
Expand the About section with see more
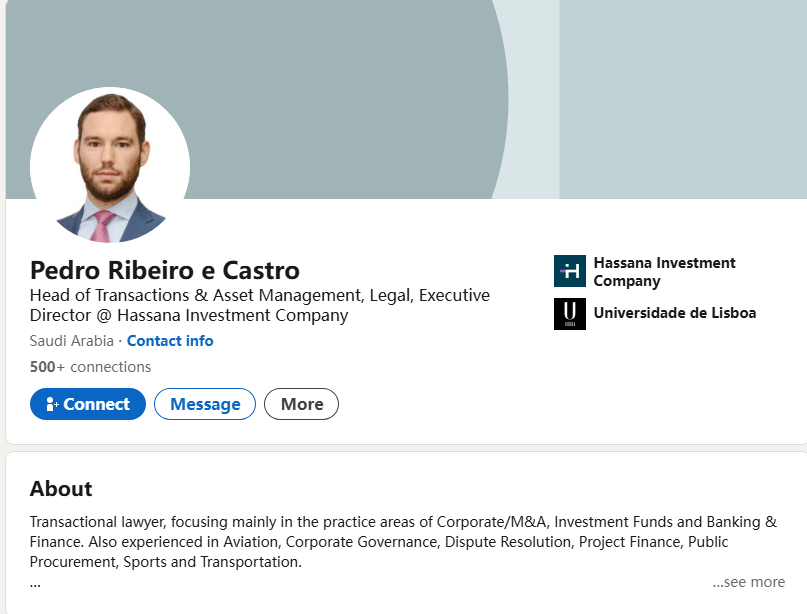pos(748,582)
